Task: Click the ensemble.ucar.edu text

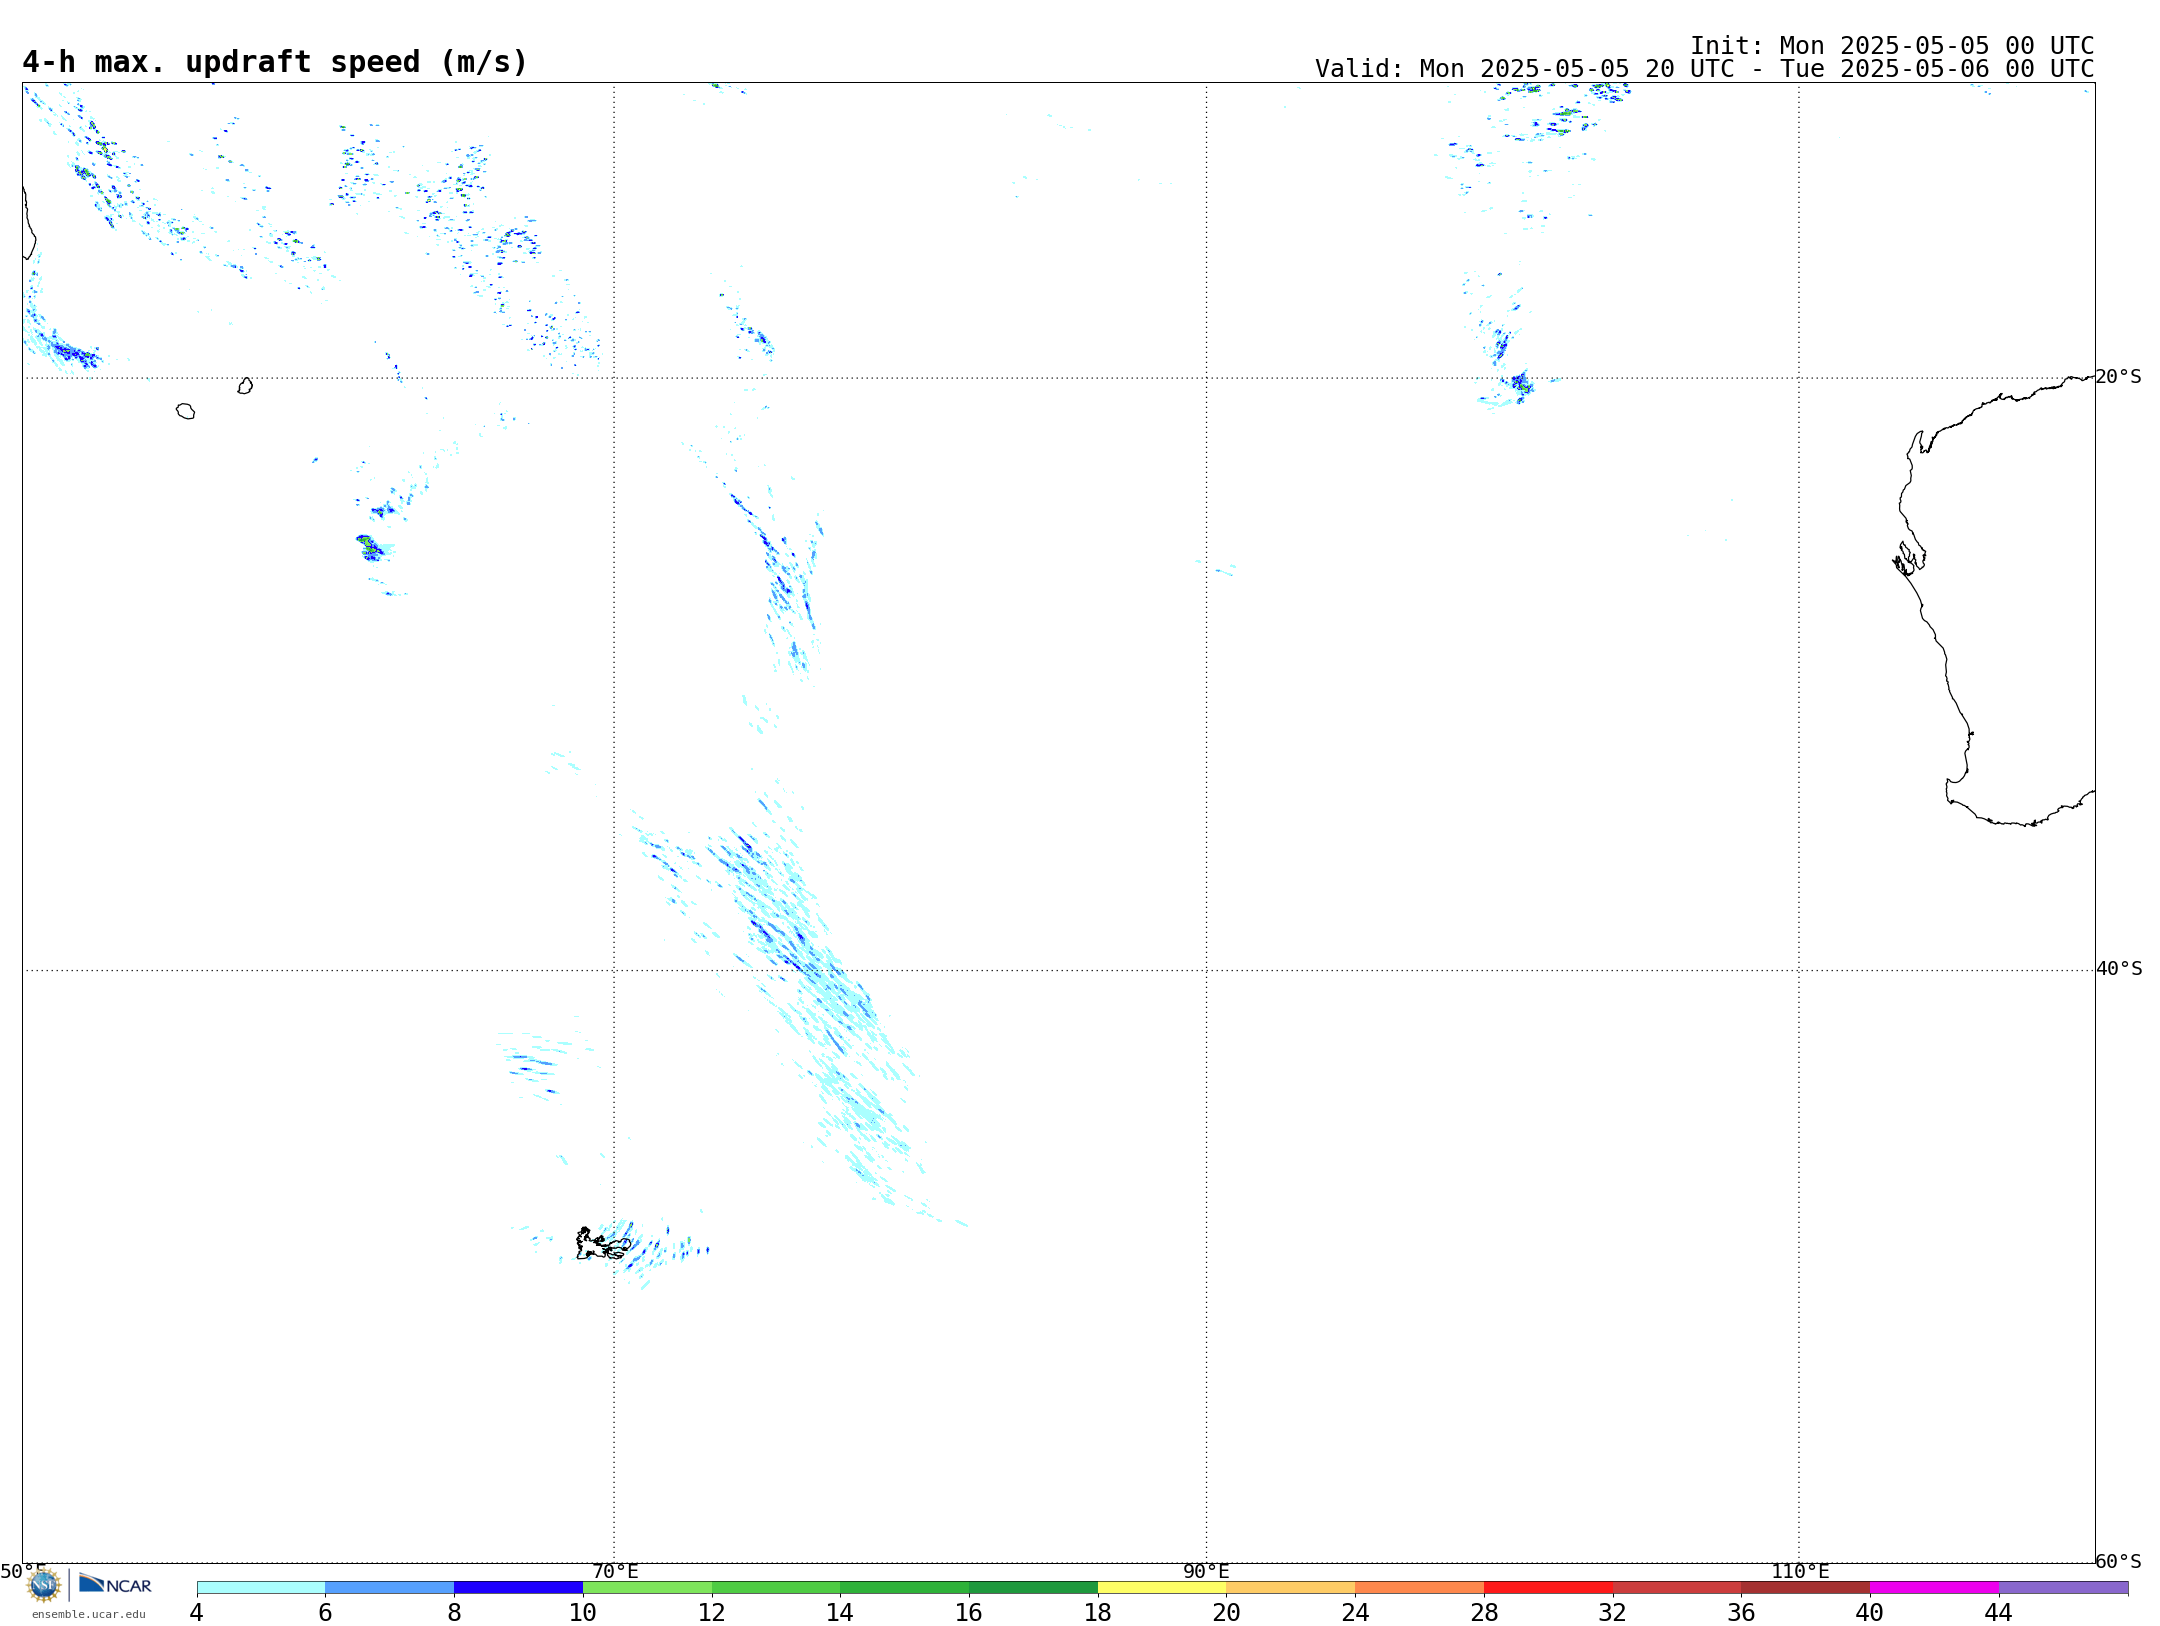Action: point(88,1614)
